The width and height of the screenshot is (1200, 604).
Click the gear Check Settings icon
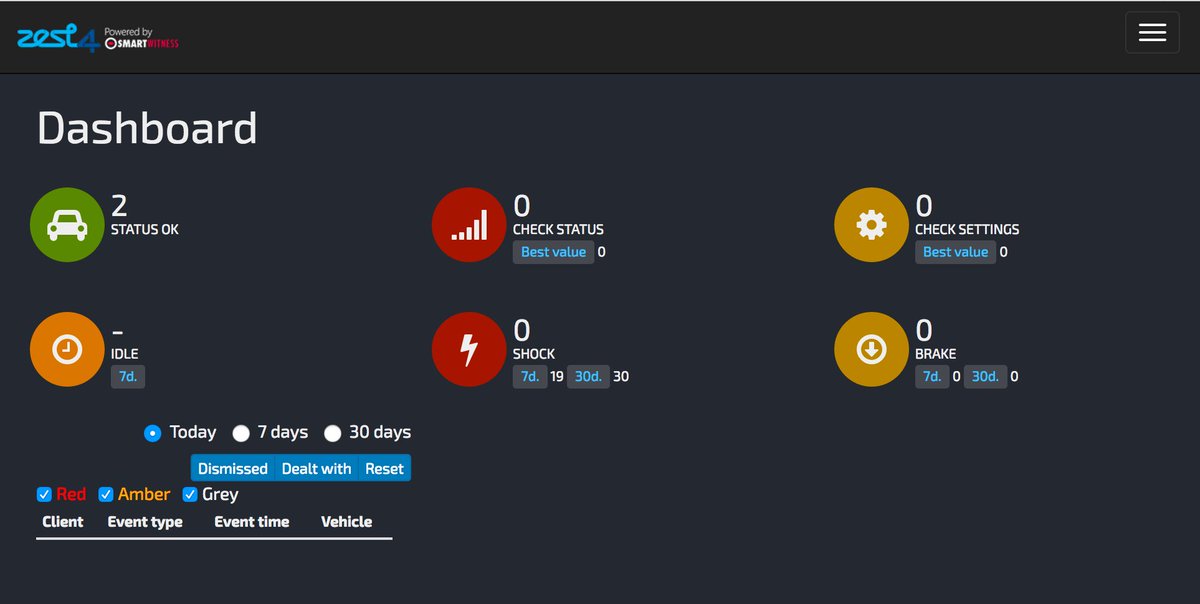point(871,226)
